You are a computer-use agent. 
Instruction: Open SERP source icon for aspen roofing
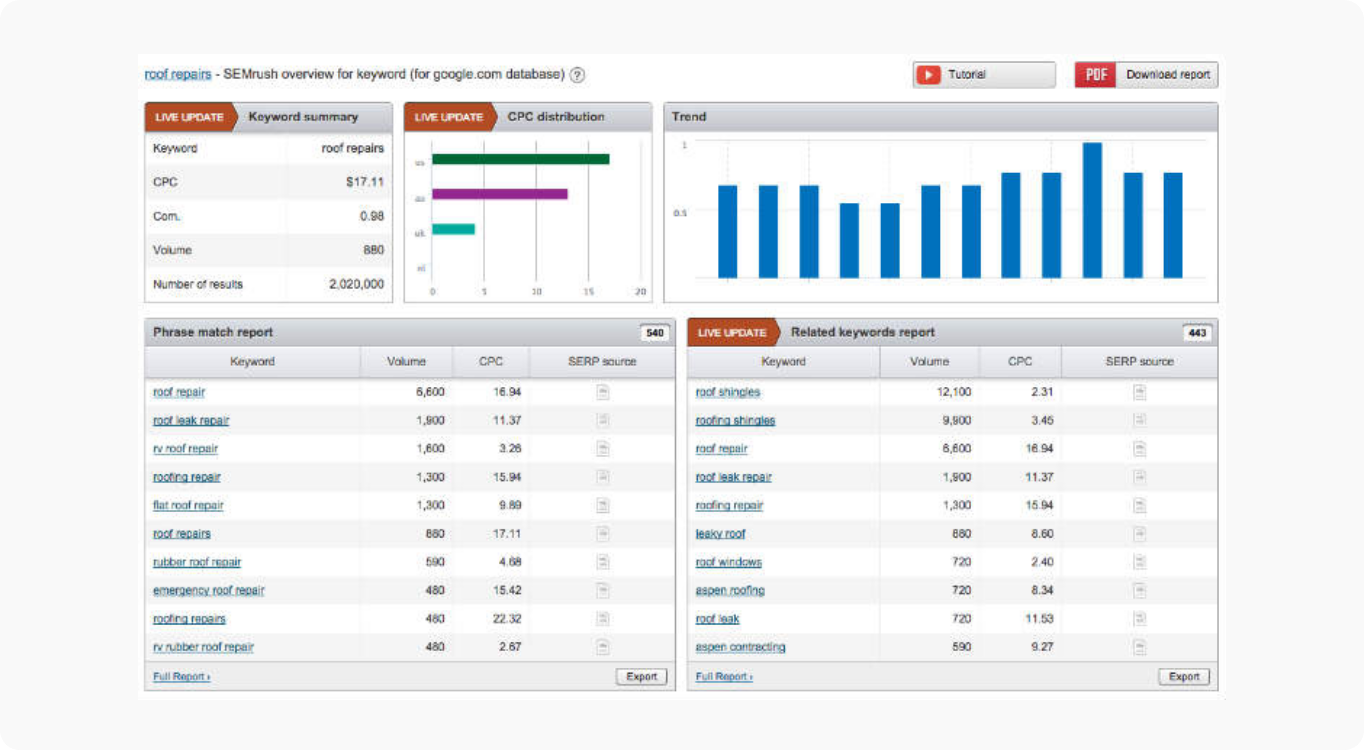pos(1140,590)
